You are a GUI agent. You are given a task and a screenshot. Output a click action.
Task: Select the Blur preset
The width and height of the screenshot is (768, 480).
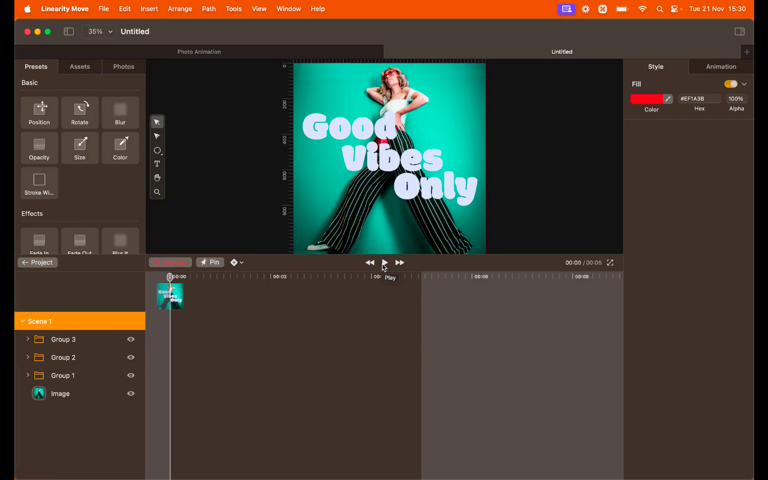[120, 113]
